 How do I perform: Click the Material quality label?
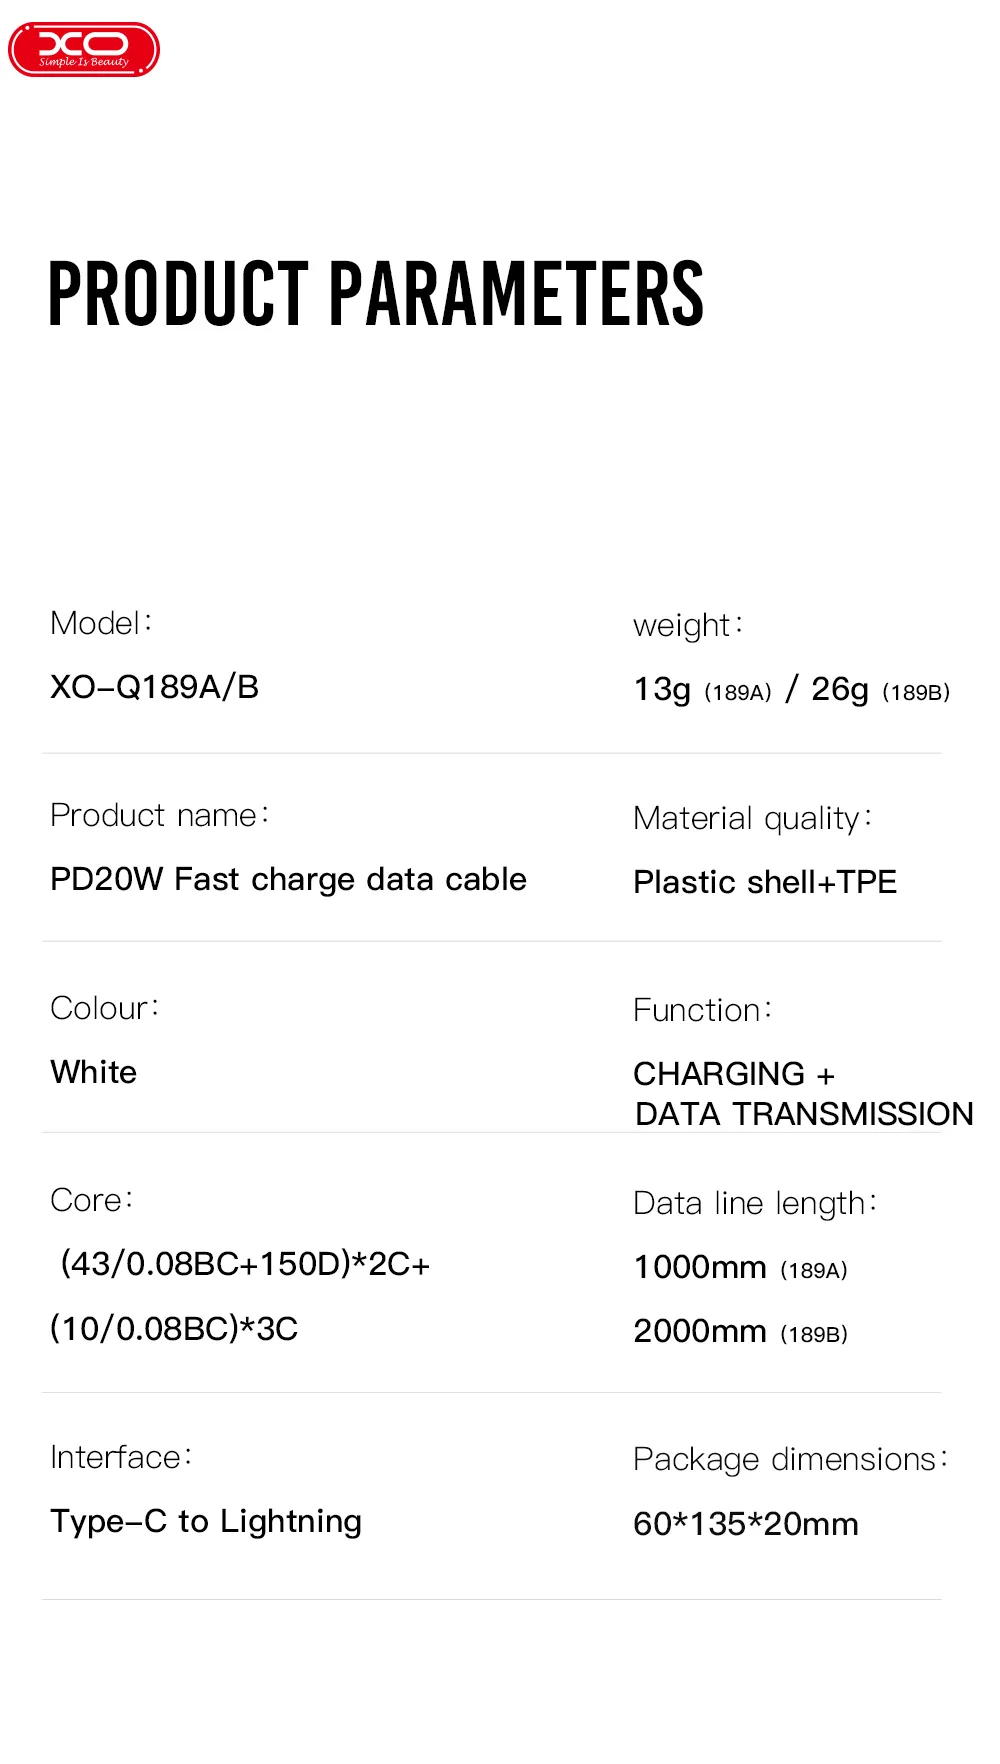pyautogui.click(x=753, y=818)
